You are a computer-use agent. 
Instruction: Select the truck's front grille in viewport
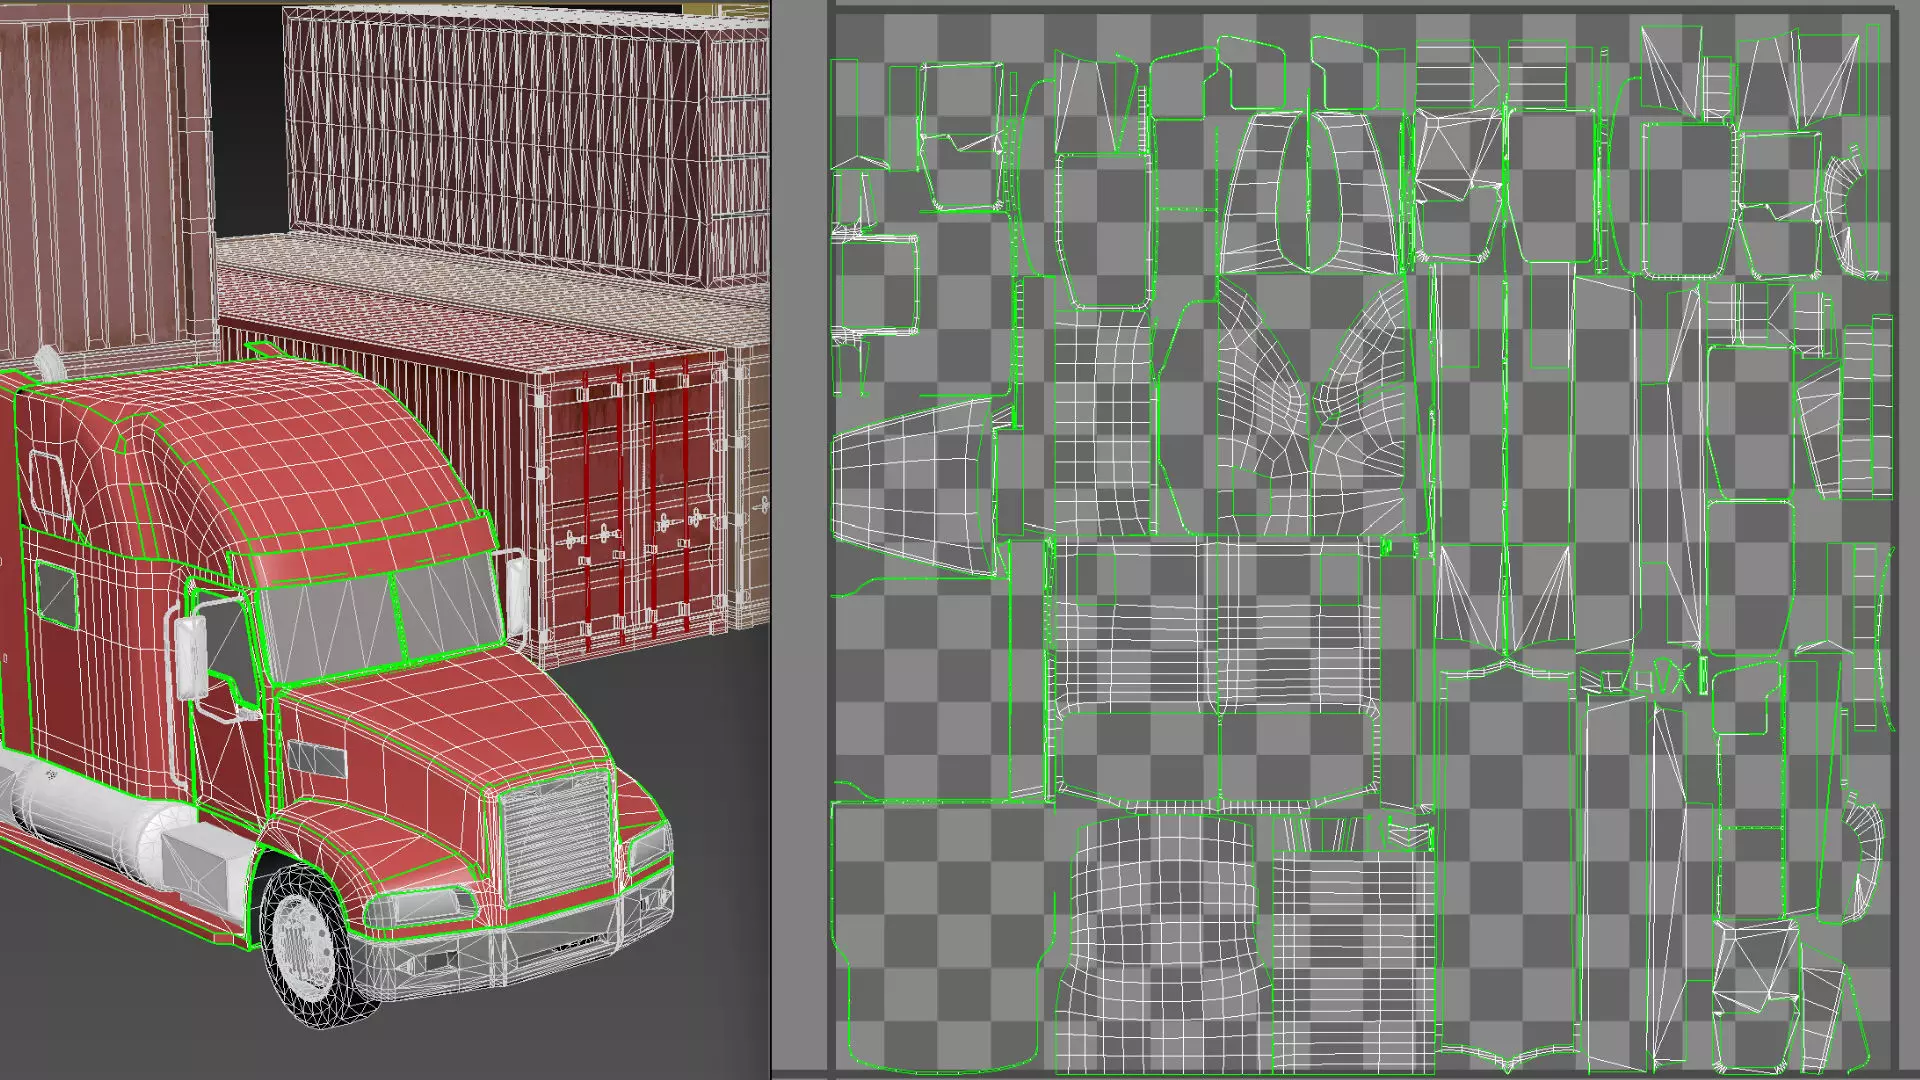coord(556,840)
